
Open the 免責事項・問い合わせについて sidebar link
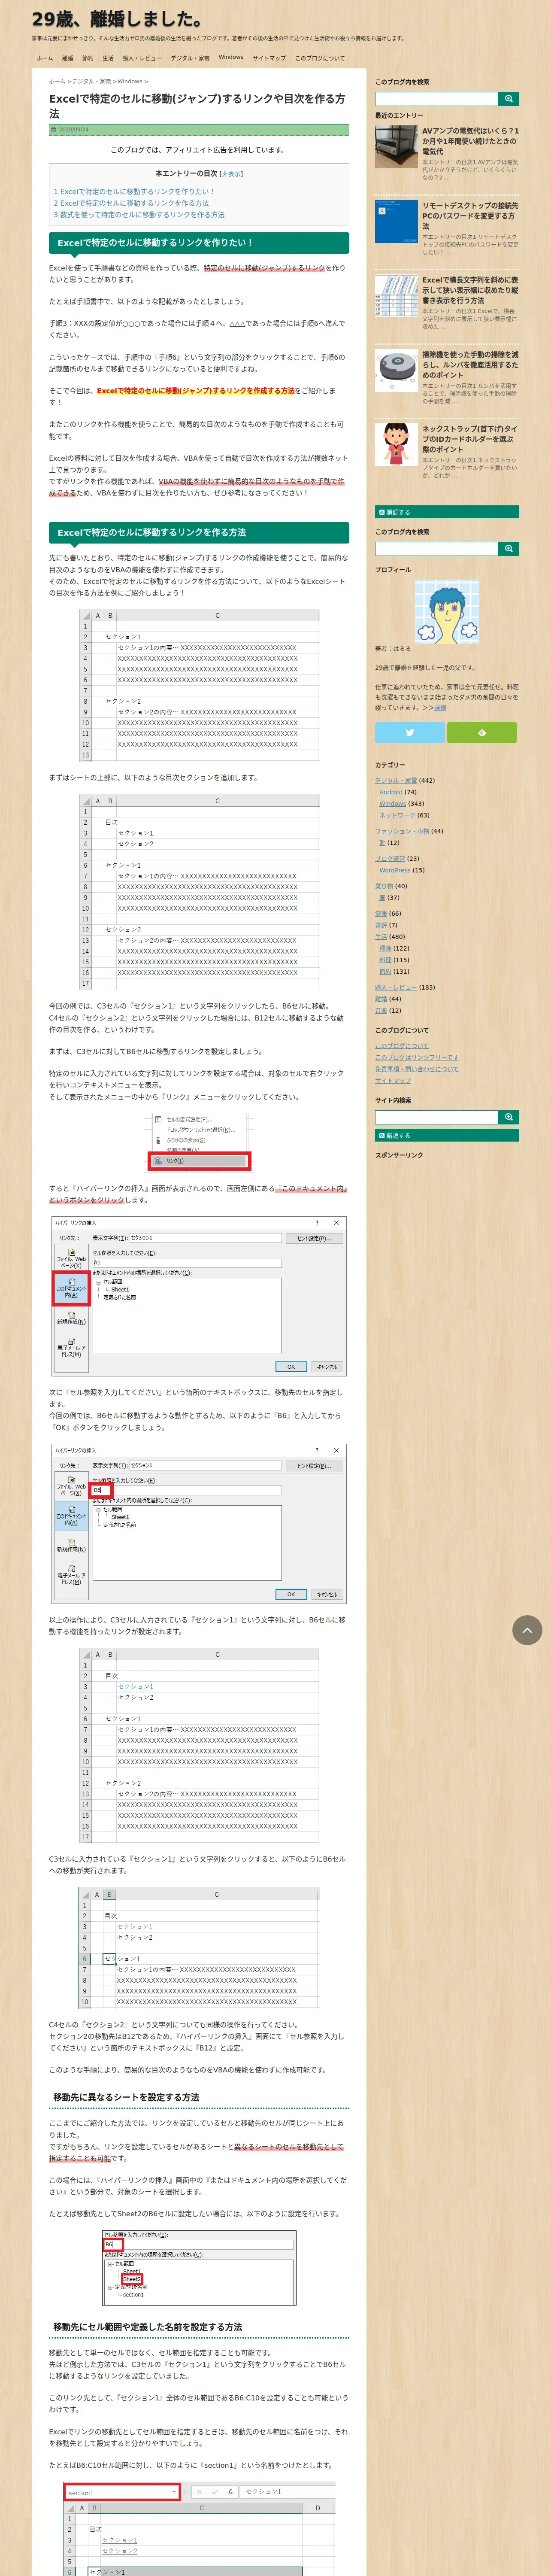click(417, 1069)
